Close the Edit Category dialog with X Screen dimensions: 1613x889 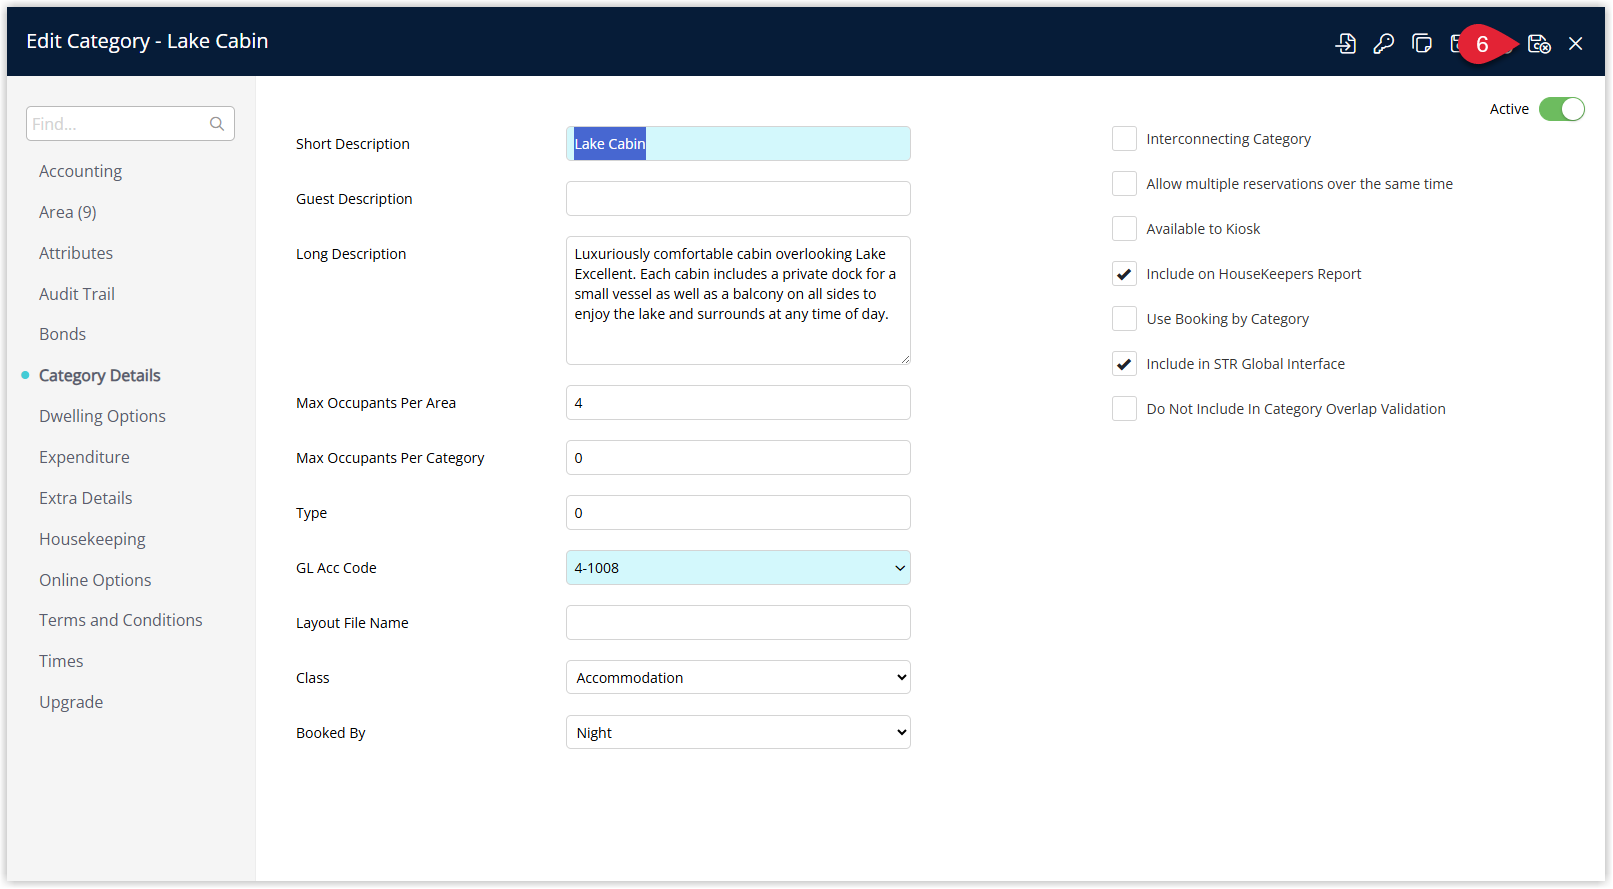pos(1576,43)
